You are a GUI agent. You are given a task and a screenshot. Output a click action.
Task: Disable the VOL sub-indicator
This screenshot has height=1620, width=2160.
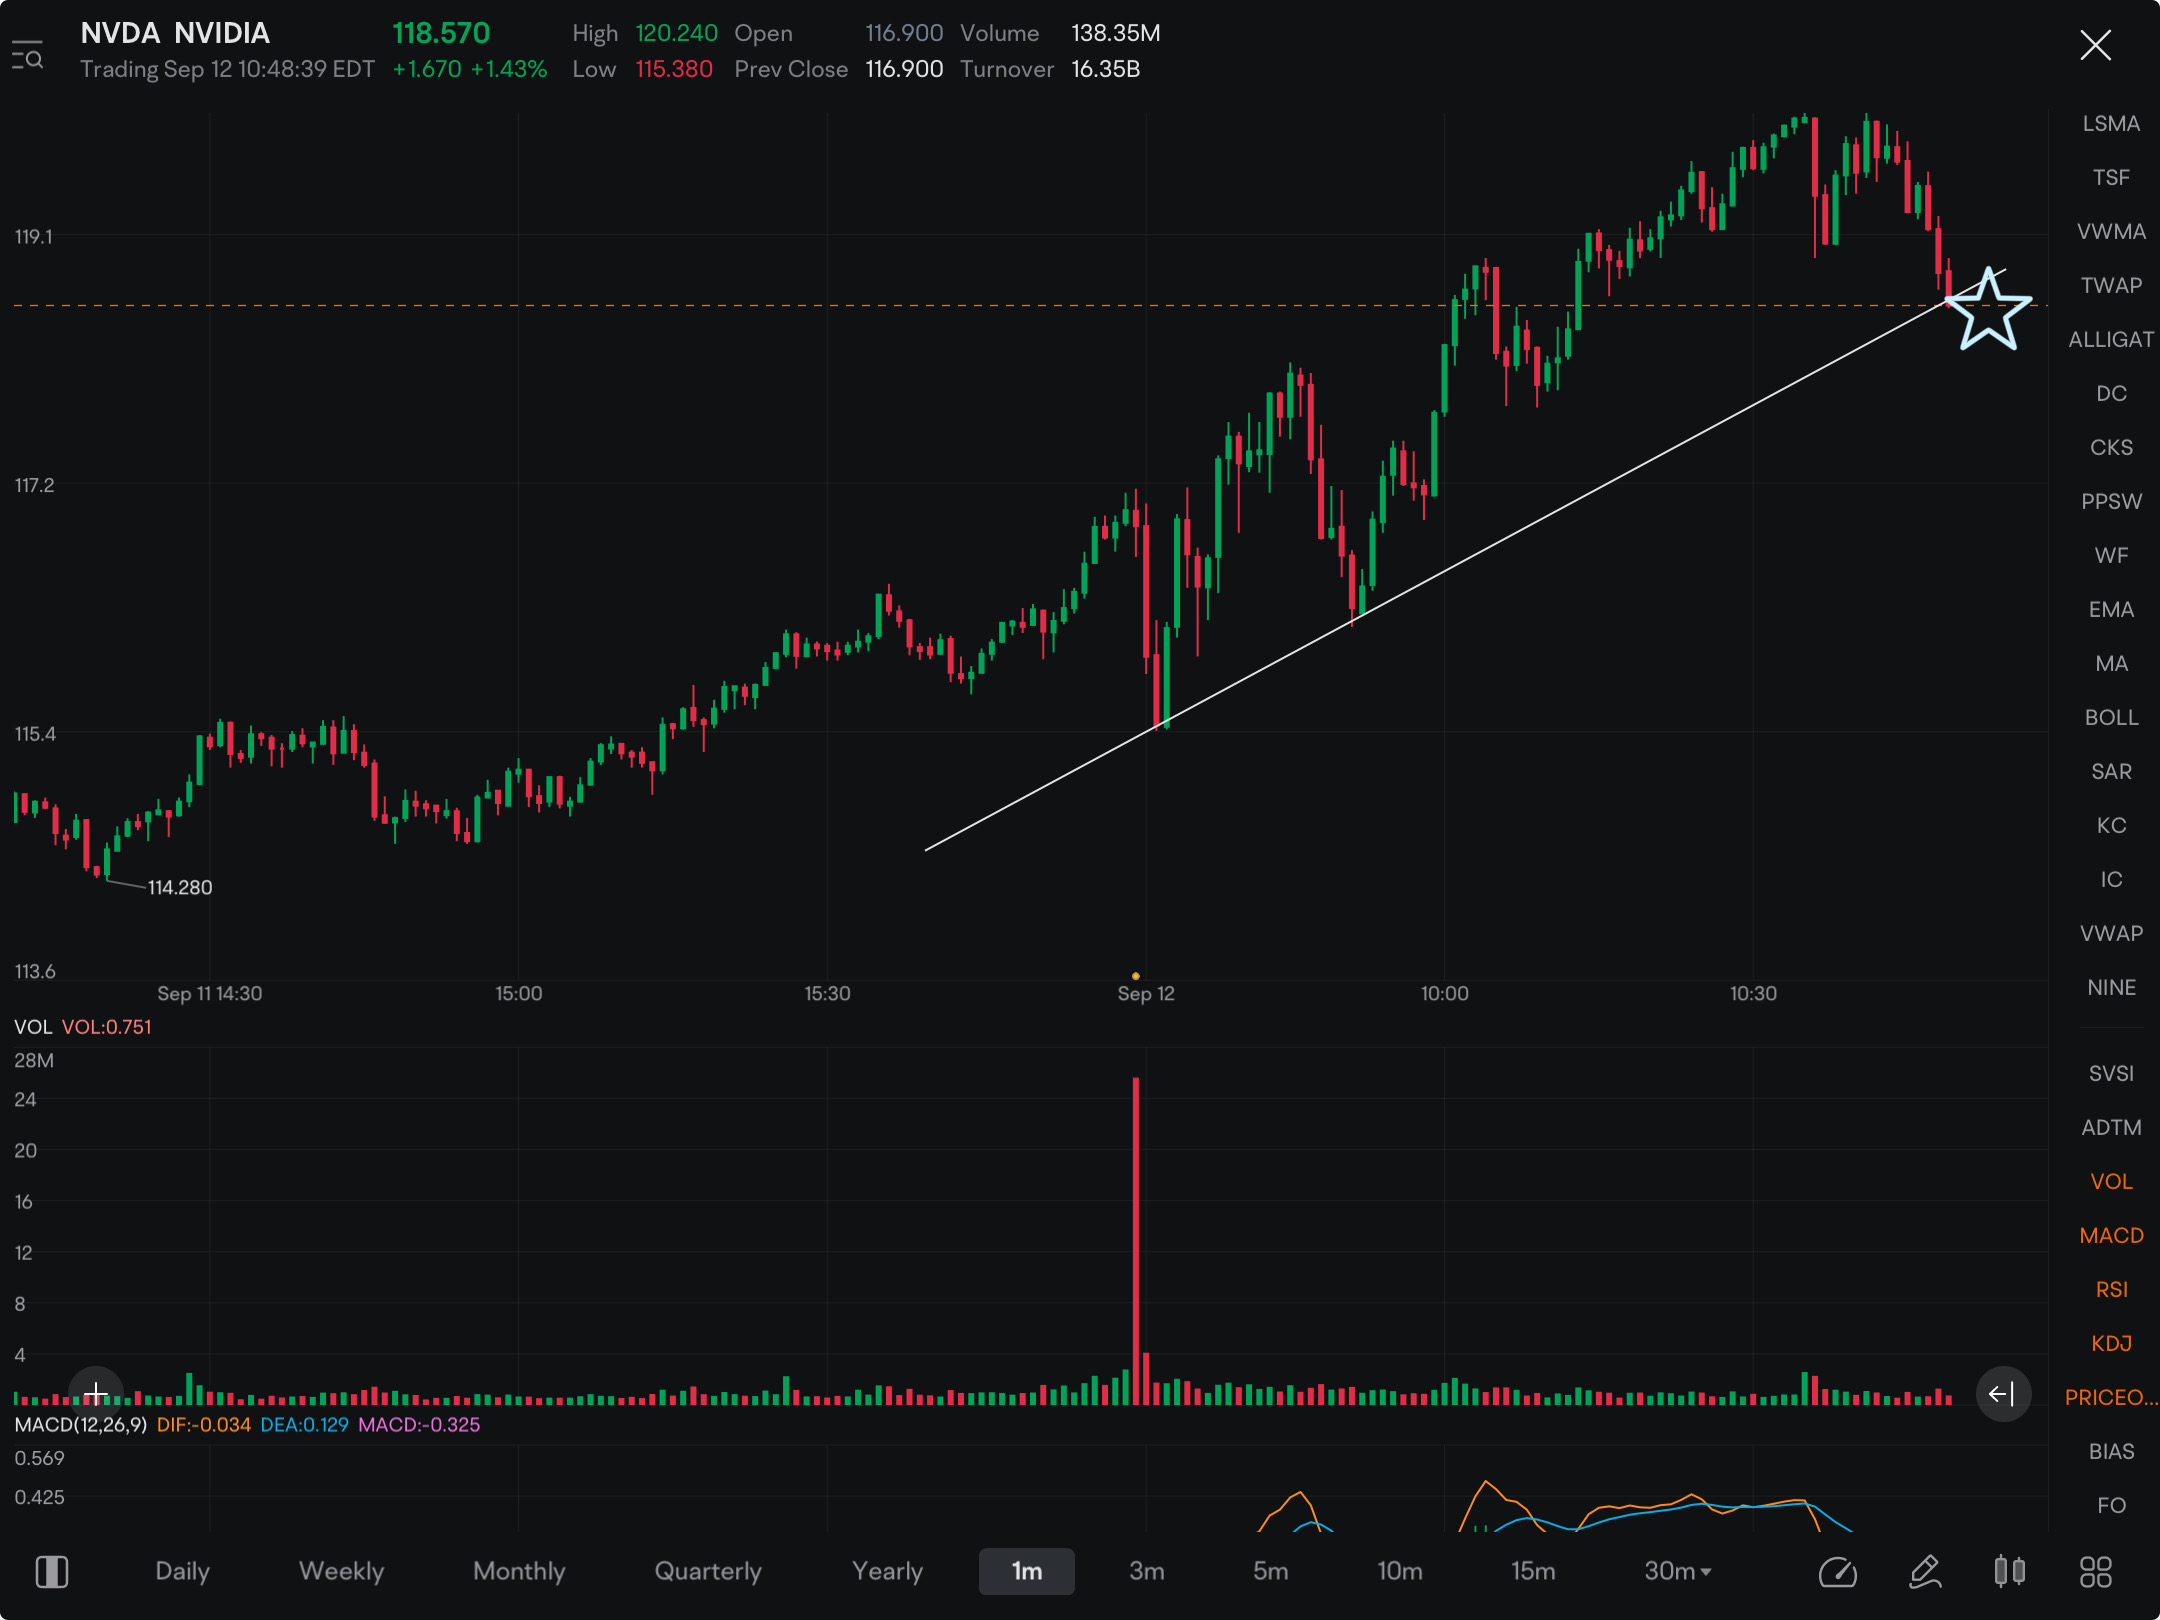pos(2111,1181)
